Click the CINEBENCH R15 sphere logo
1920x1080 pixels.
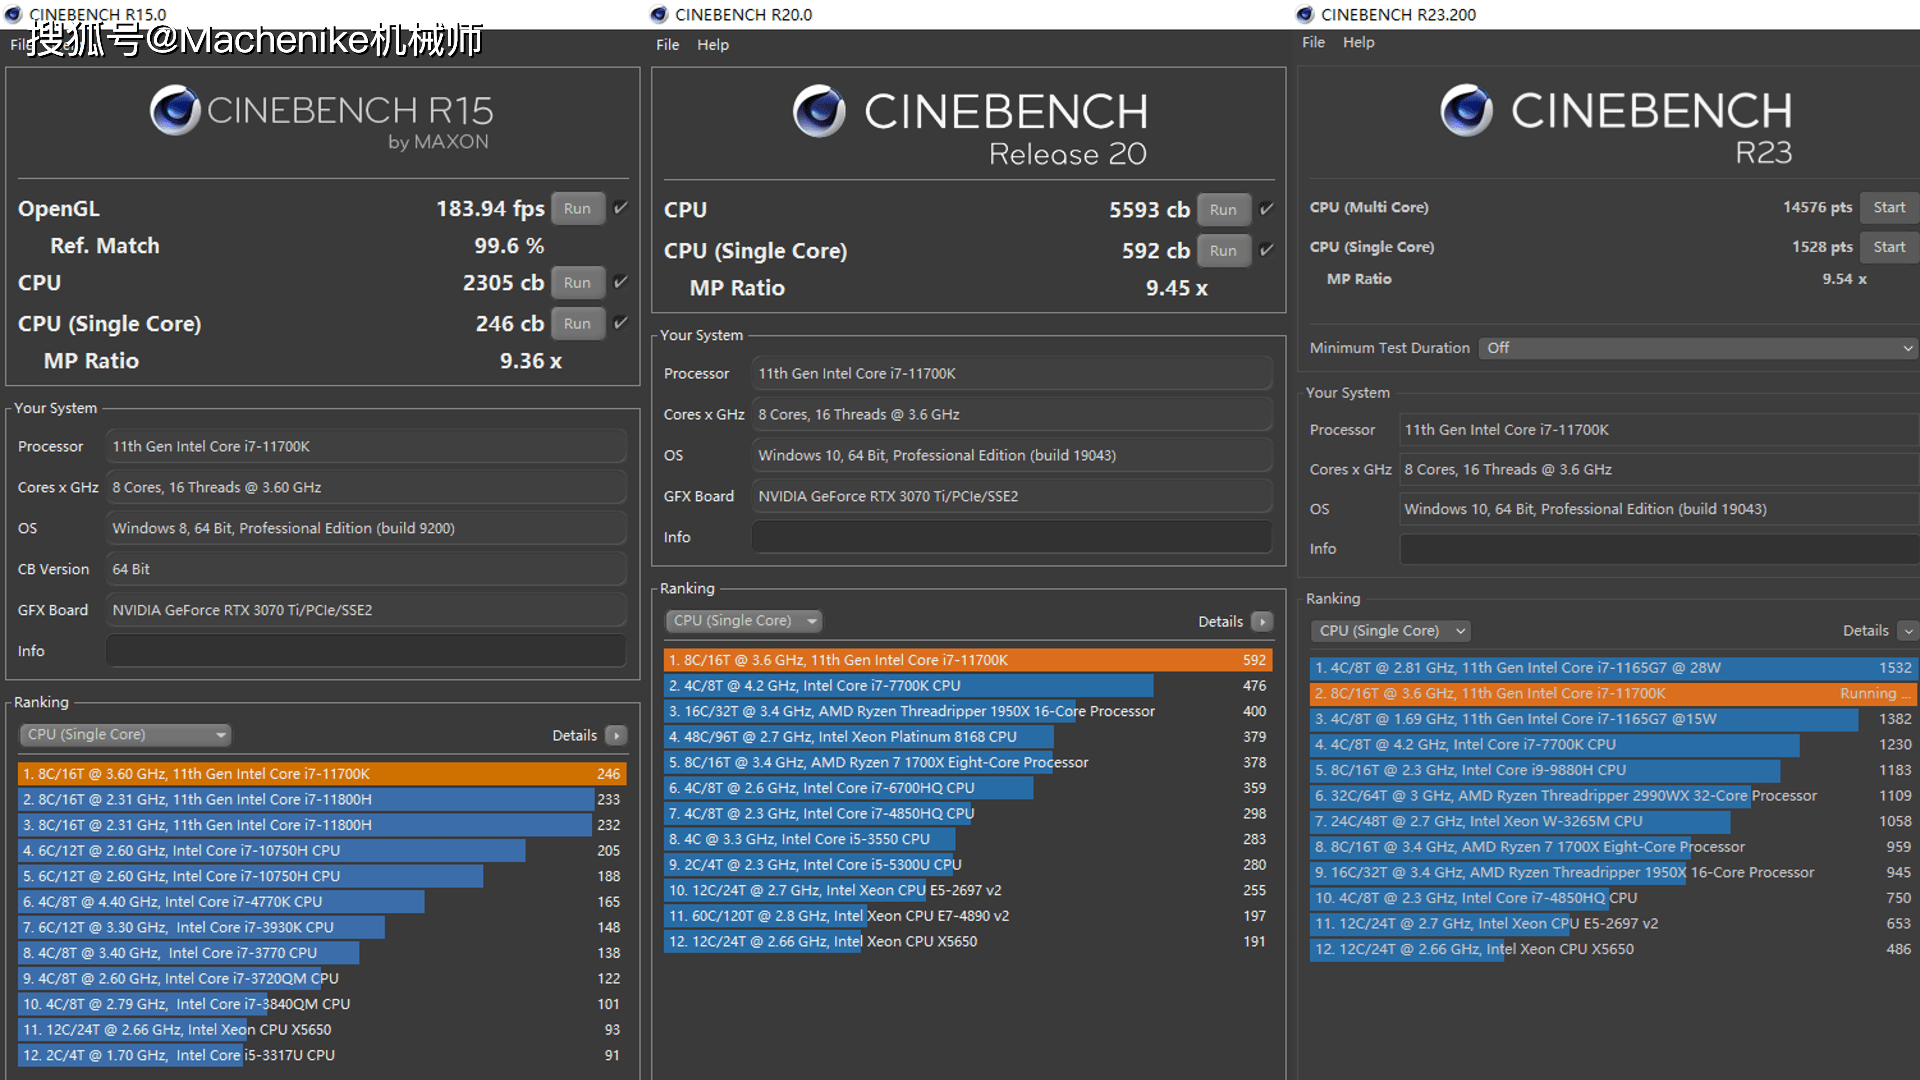pos(175,110)
